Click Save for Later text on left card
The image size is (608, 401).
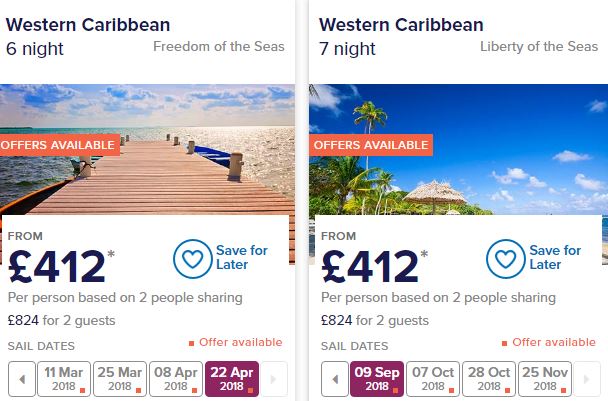click(x=241, y=258)
